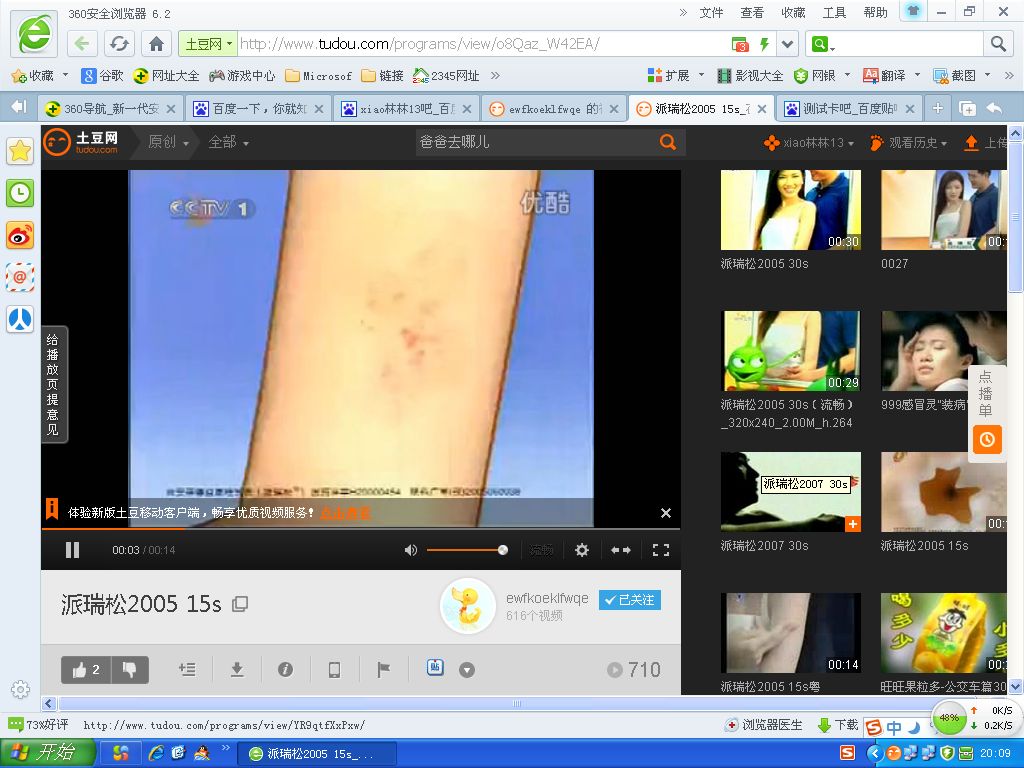Open the orange watch-later clock button
This screenshot has height=768, width=1024.
coord(987,439)
